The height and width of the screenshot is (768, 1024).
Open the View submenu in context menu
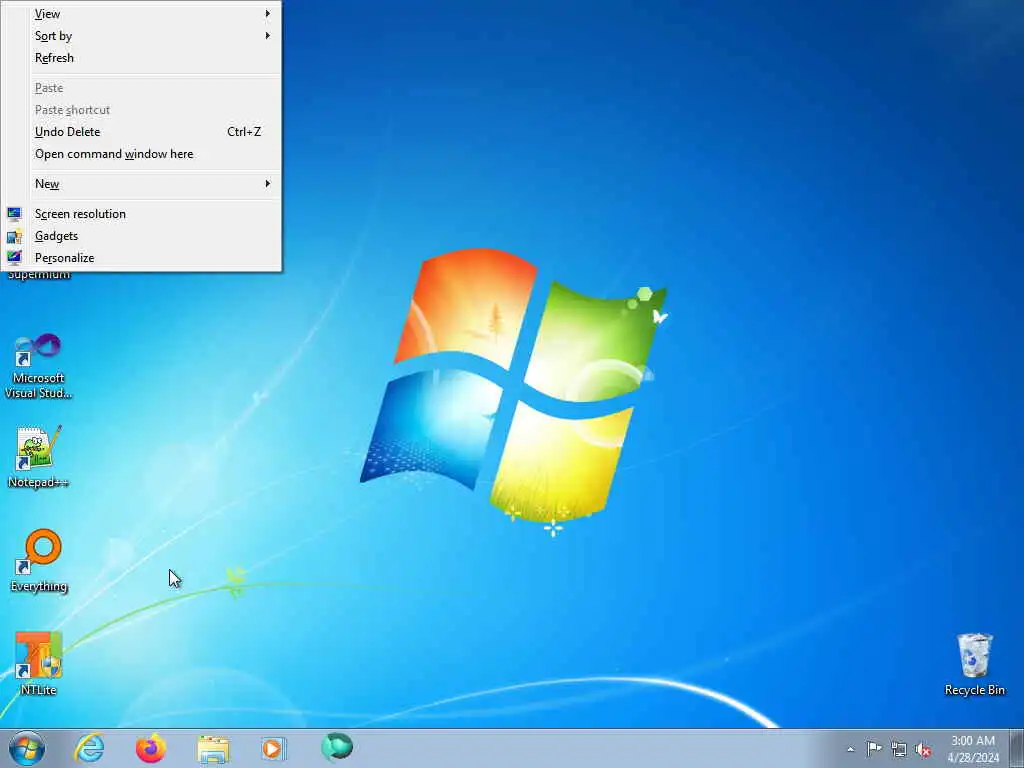141,14
